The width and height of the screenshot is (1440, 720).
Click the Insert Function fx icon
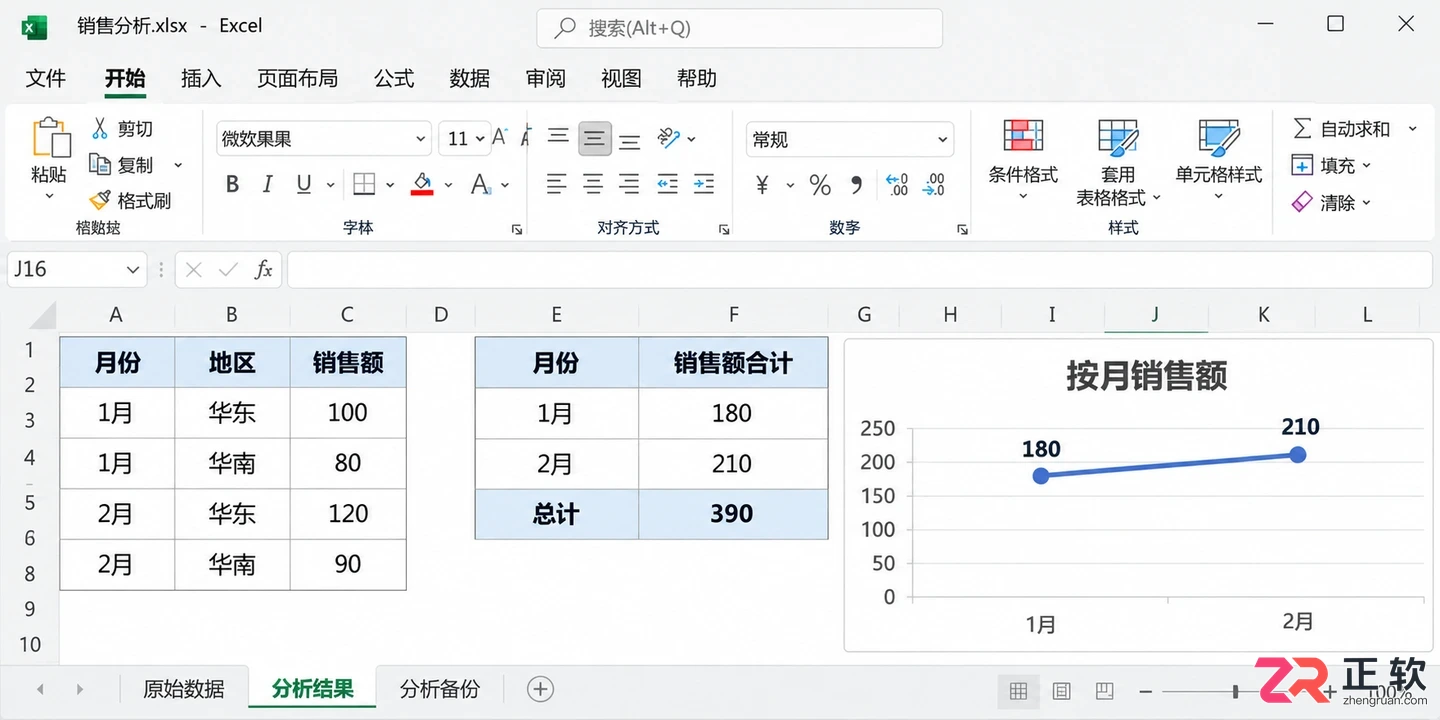[x=263, y=269]
